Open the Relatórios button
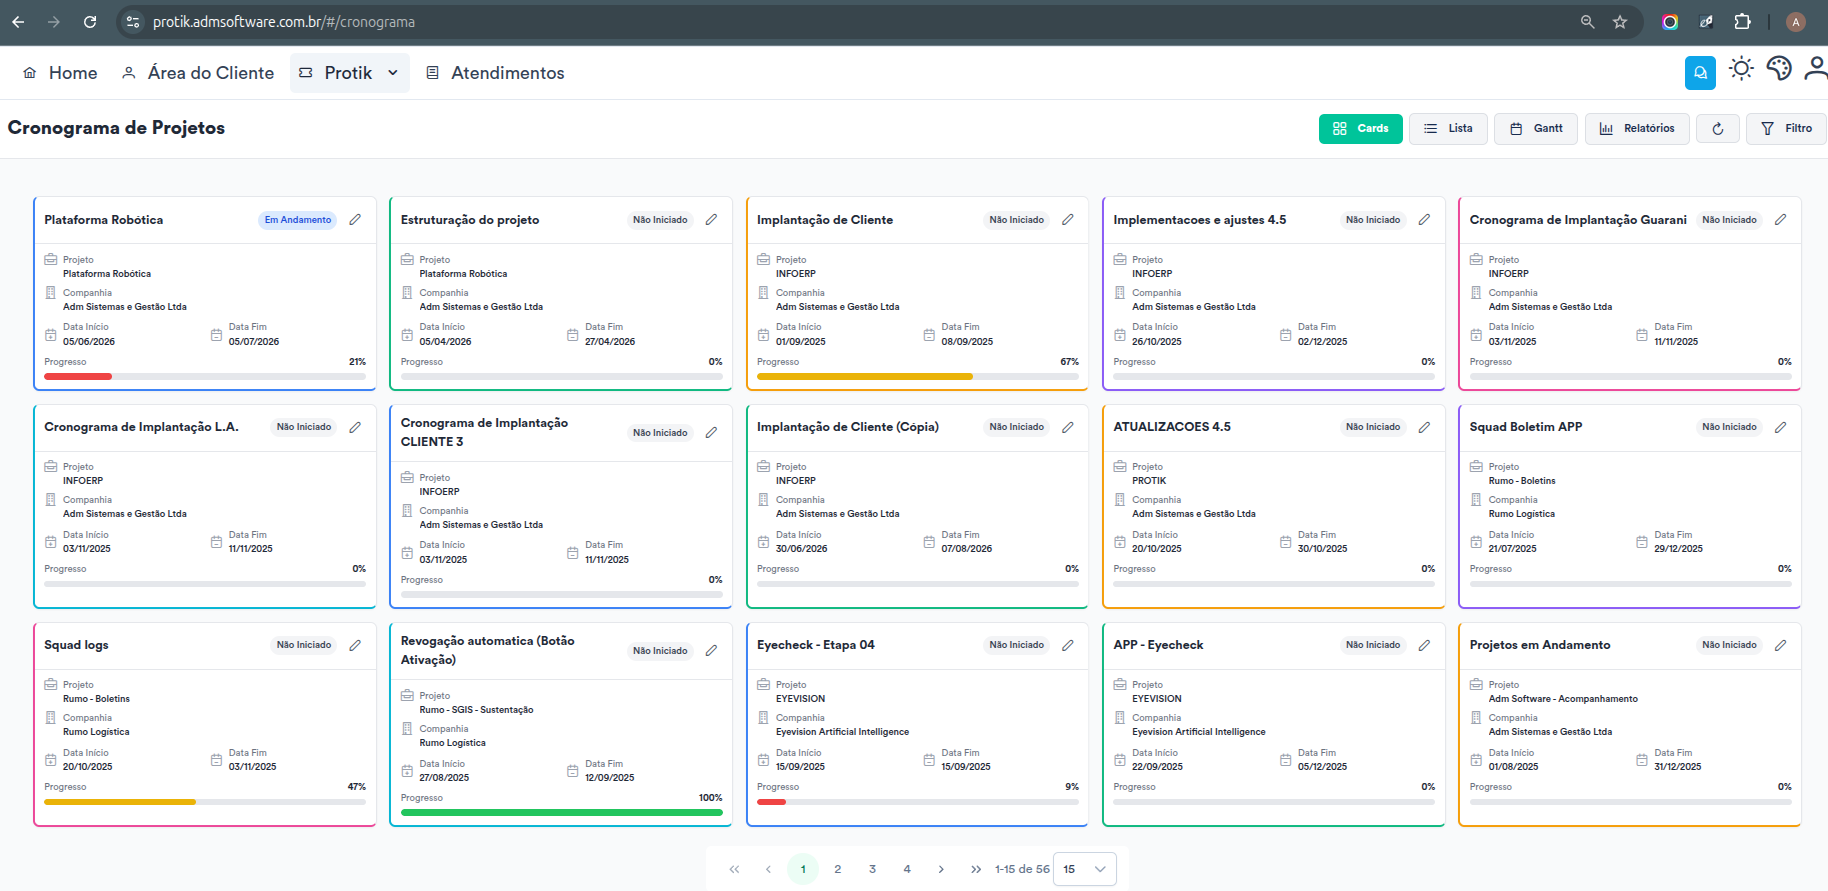Viewport: 1828px width, 891px height. 1637,129
